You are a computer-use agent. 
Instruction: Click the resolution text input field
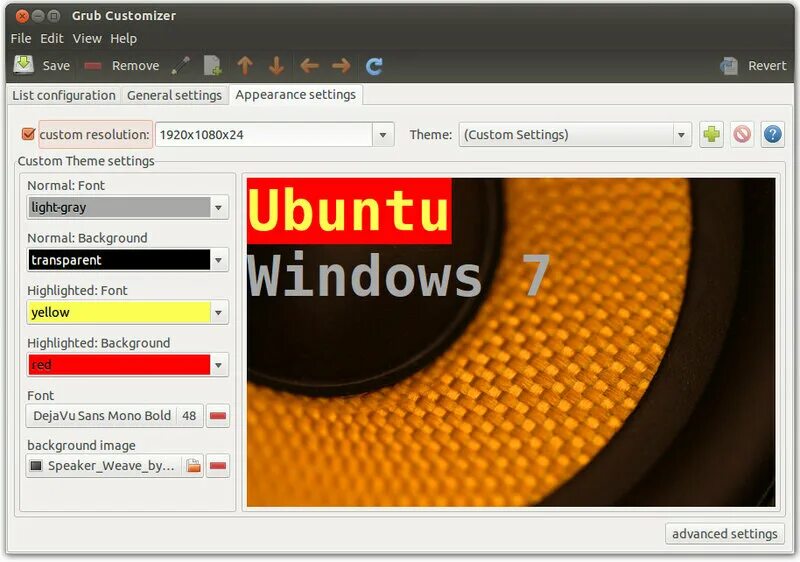[264, 135]
